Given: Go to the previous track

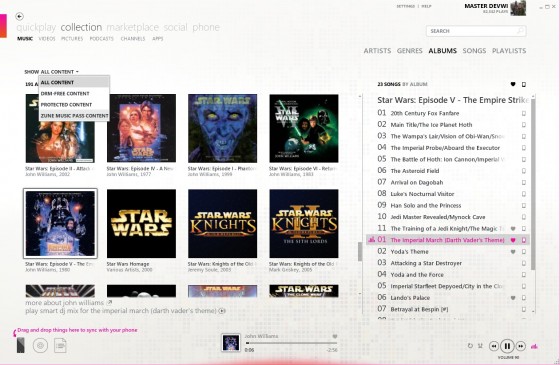Looking at the screenshot, I should (x=494, y=346).
